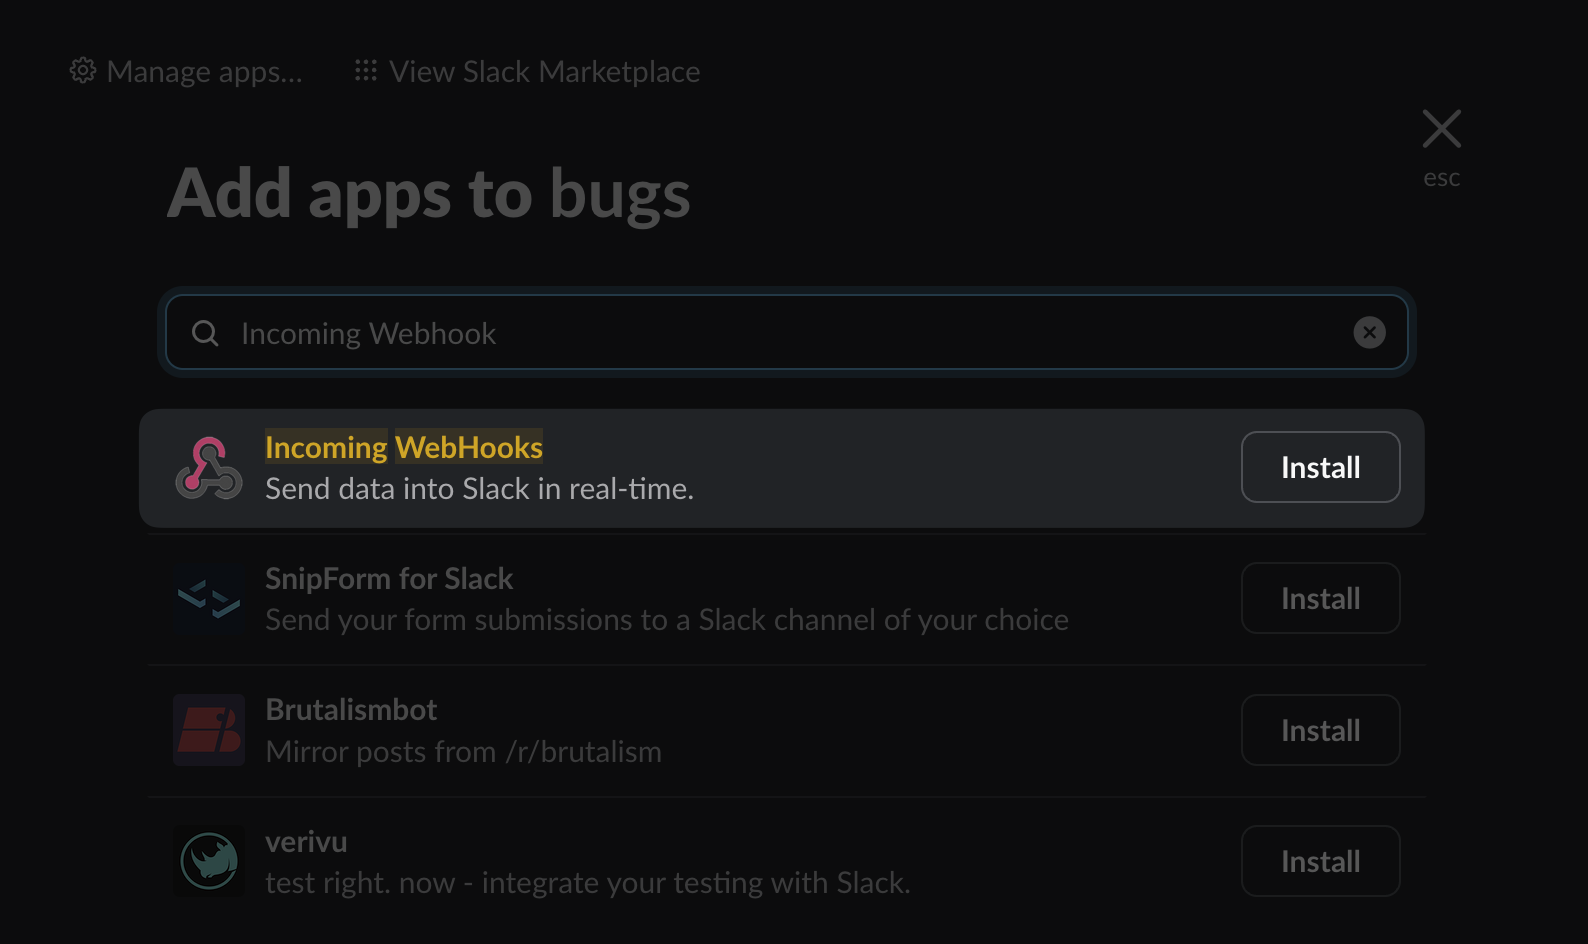The image size is (1588, 944).
Task: Install the SnipForm for Slack app
Action: [x=1320, y=598]
